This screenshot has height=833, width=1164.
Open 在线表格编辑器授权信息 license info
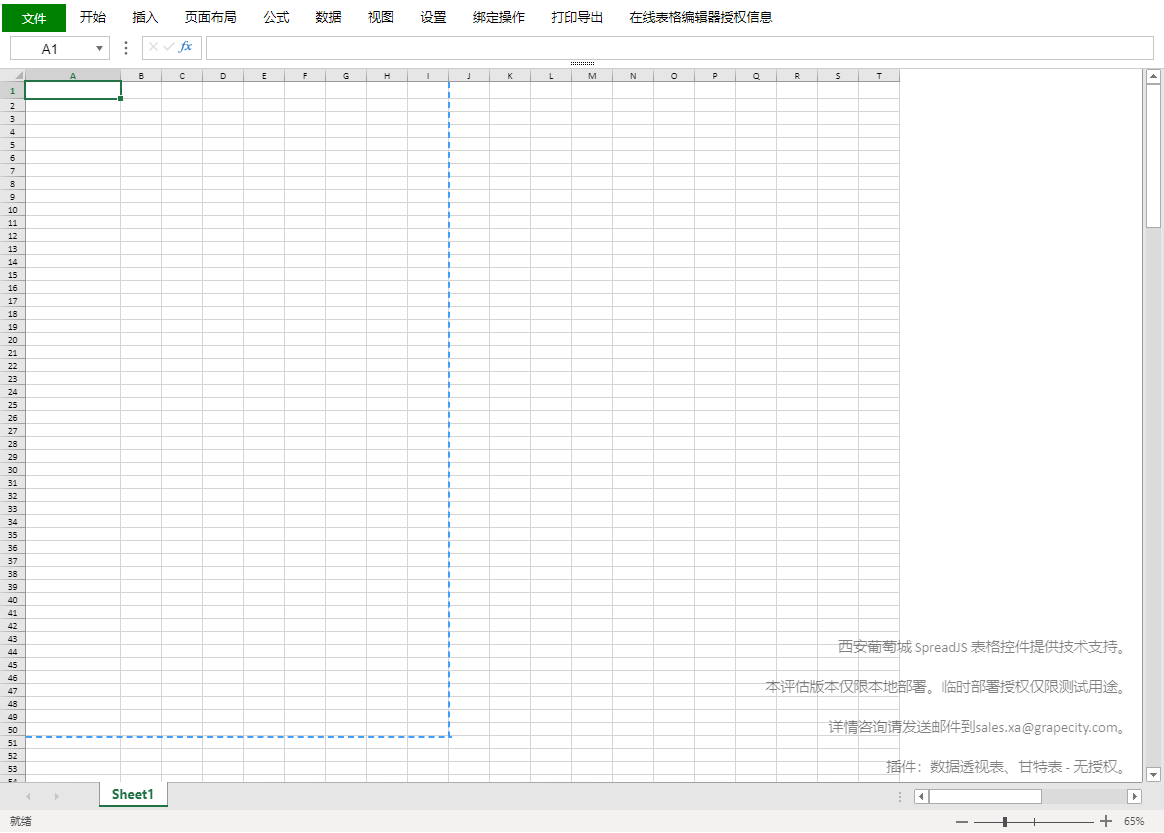point(700,18)
